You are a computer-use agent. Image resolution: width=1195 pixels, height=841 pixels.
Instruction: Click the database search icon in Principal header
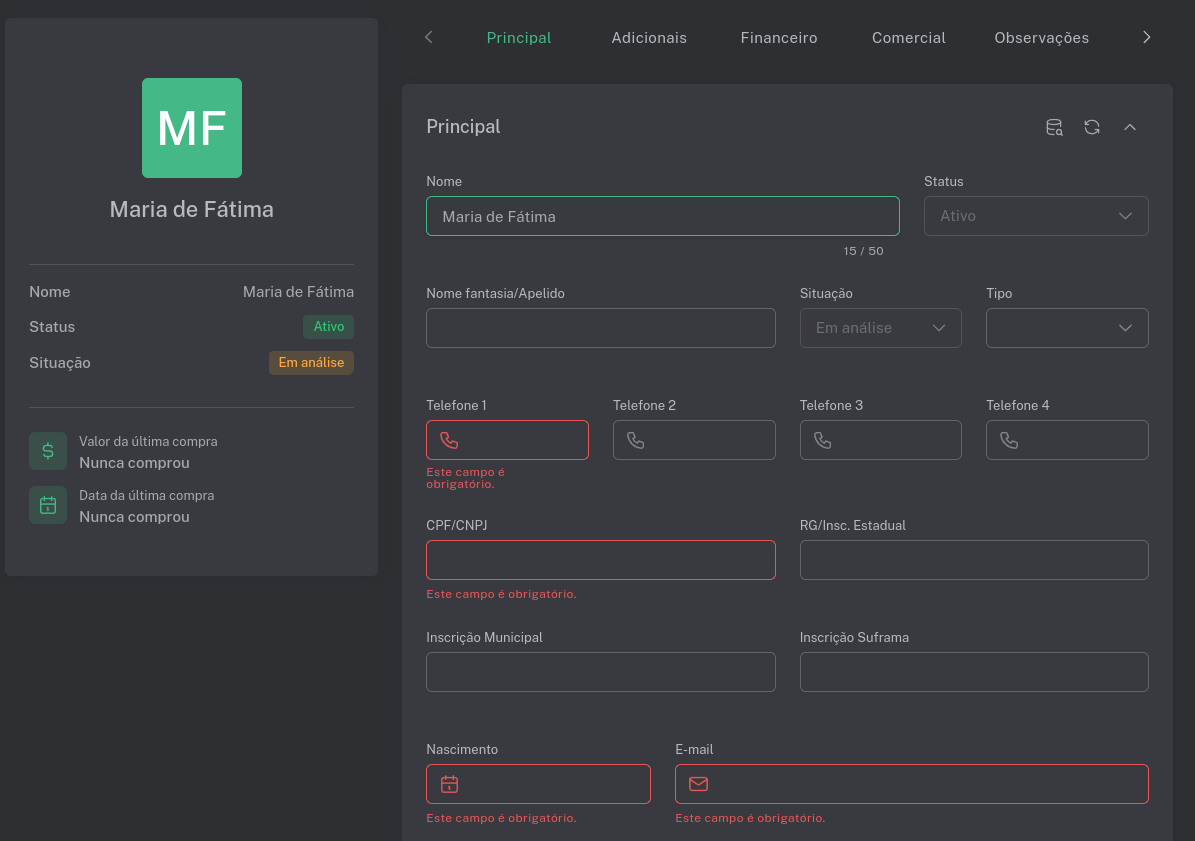[1054, 127]
